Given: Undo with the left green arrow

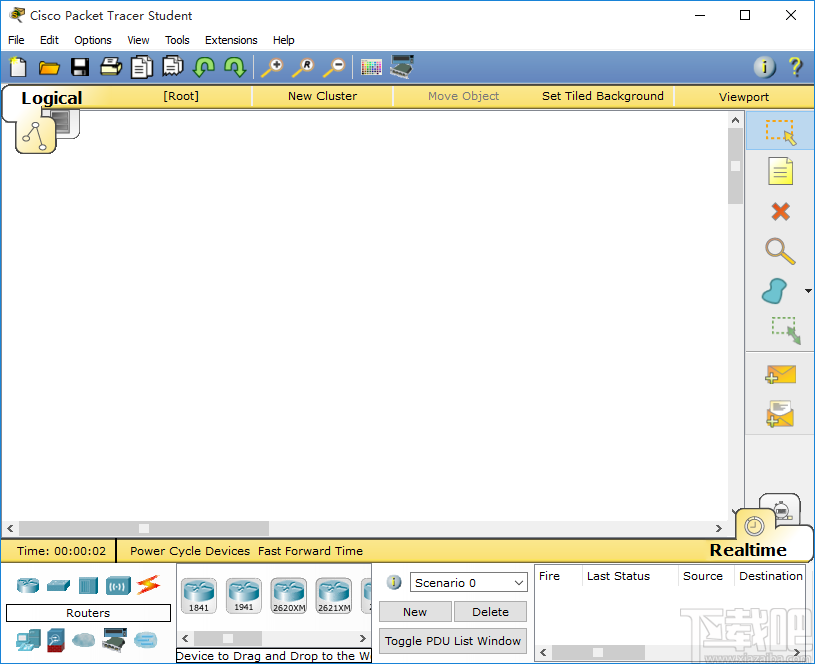Looking at the screenshot, I should [204, 67].
